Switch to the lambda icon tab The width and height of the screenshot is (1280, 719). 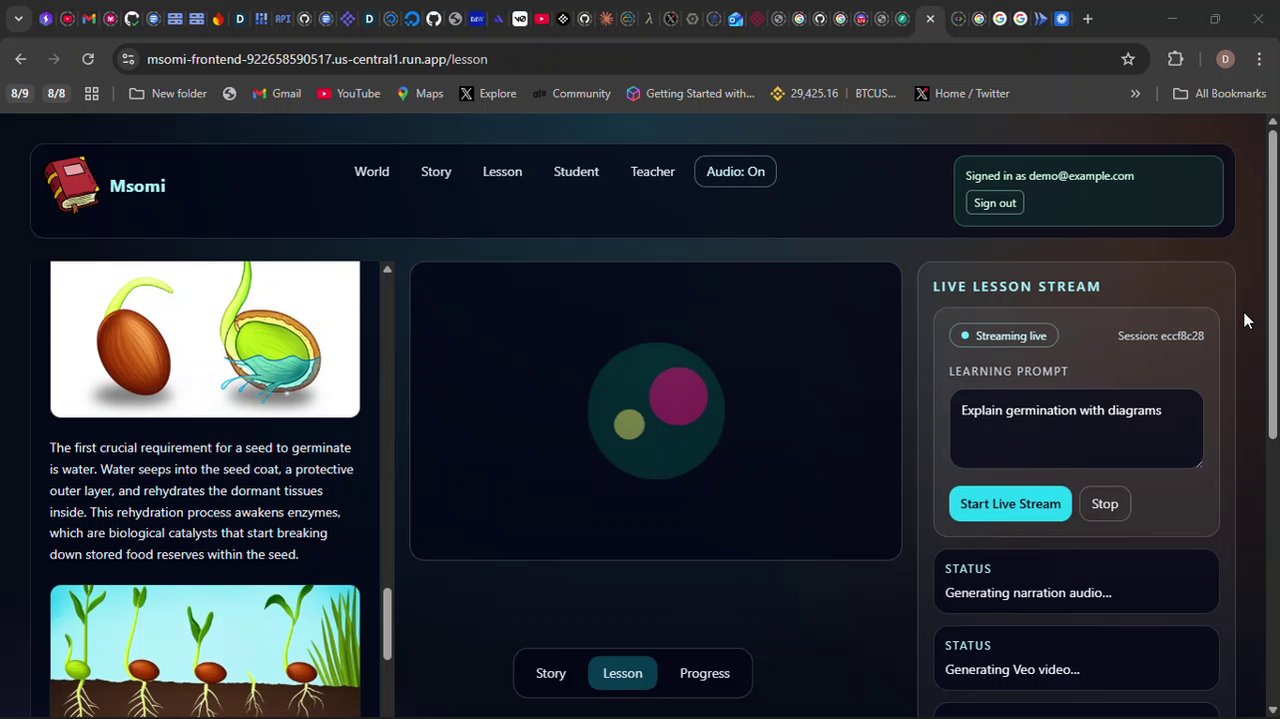(649, 19)
